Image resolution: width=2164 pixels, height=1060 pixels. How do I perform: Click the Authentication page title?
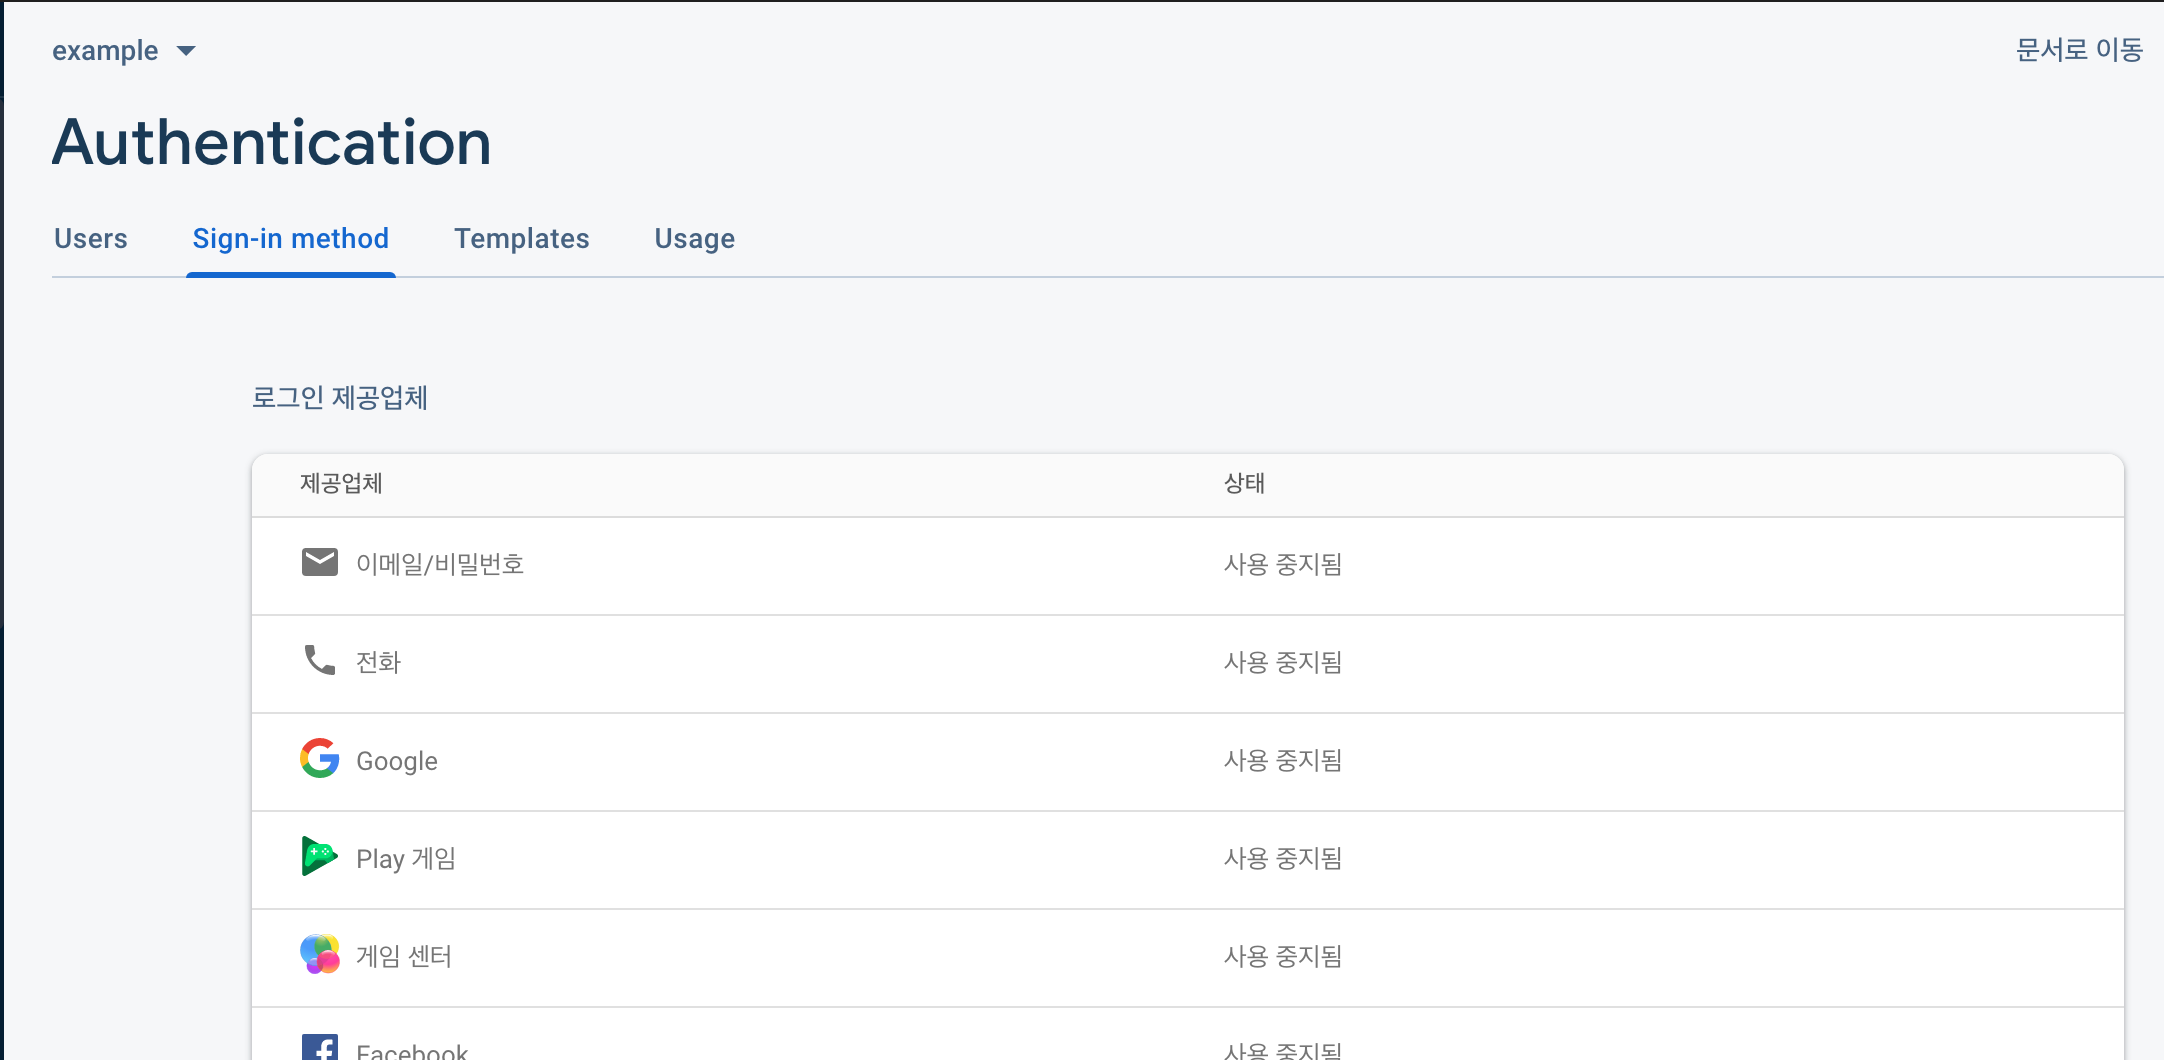click(272, 142)
